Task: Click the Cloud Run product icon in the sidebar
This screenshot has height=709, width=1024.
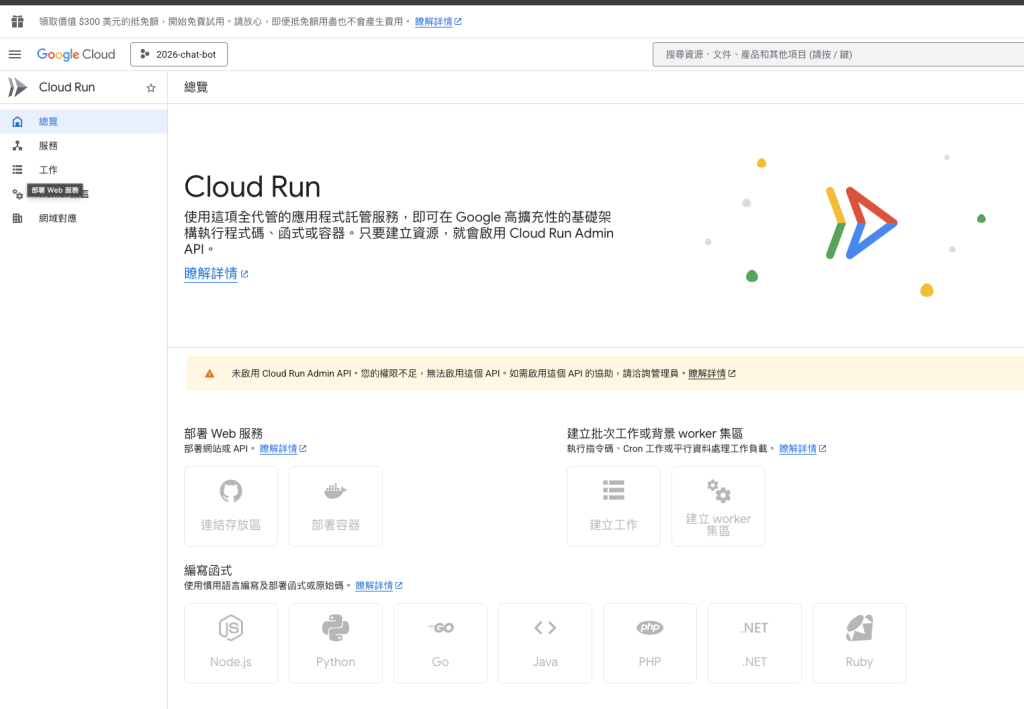Action: pos(18,87)
